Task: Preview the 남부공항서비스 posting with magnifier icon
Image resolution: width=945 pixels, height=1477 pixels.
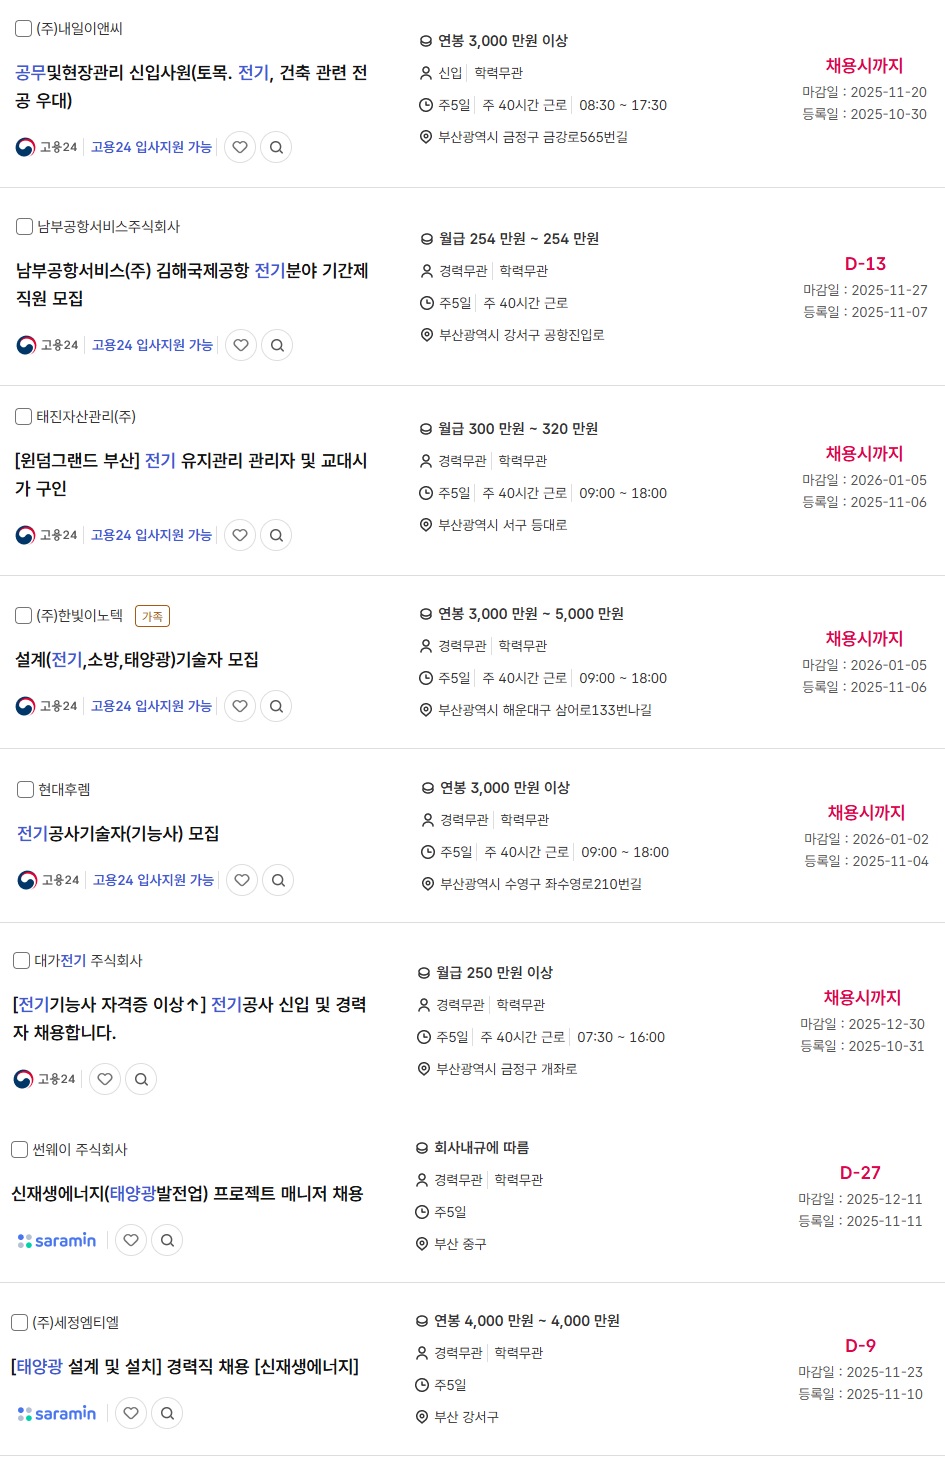Action: [277, 345]
